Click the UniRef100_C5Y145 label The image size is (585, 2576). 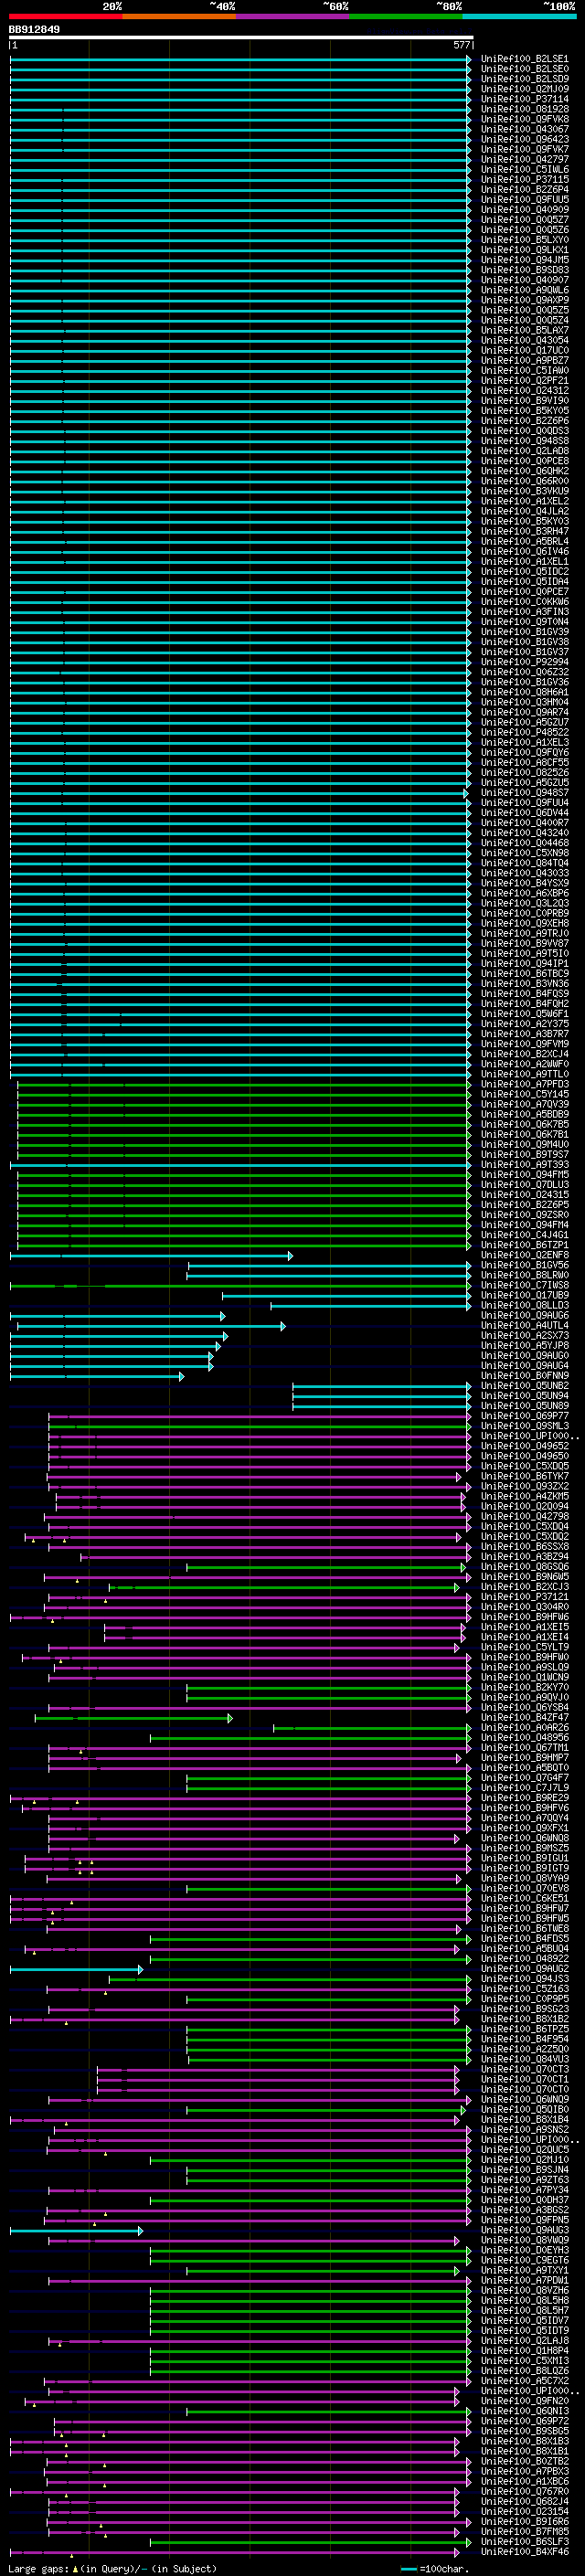click(x=524, y=1094)
